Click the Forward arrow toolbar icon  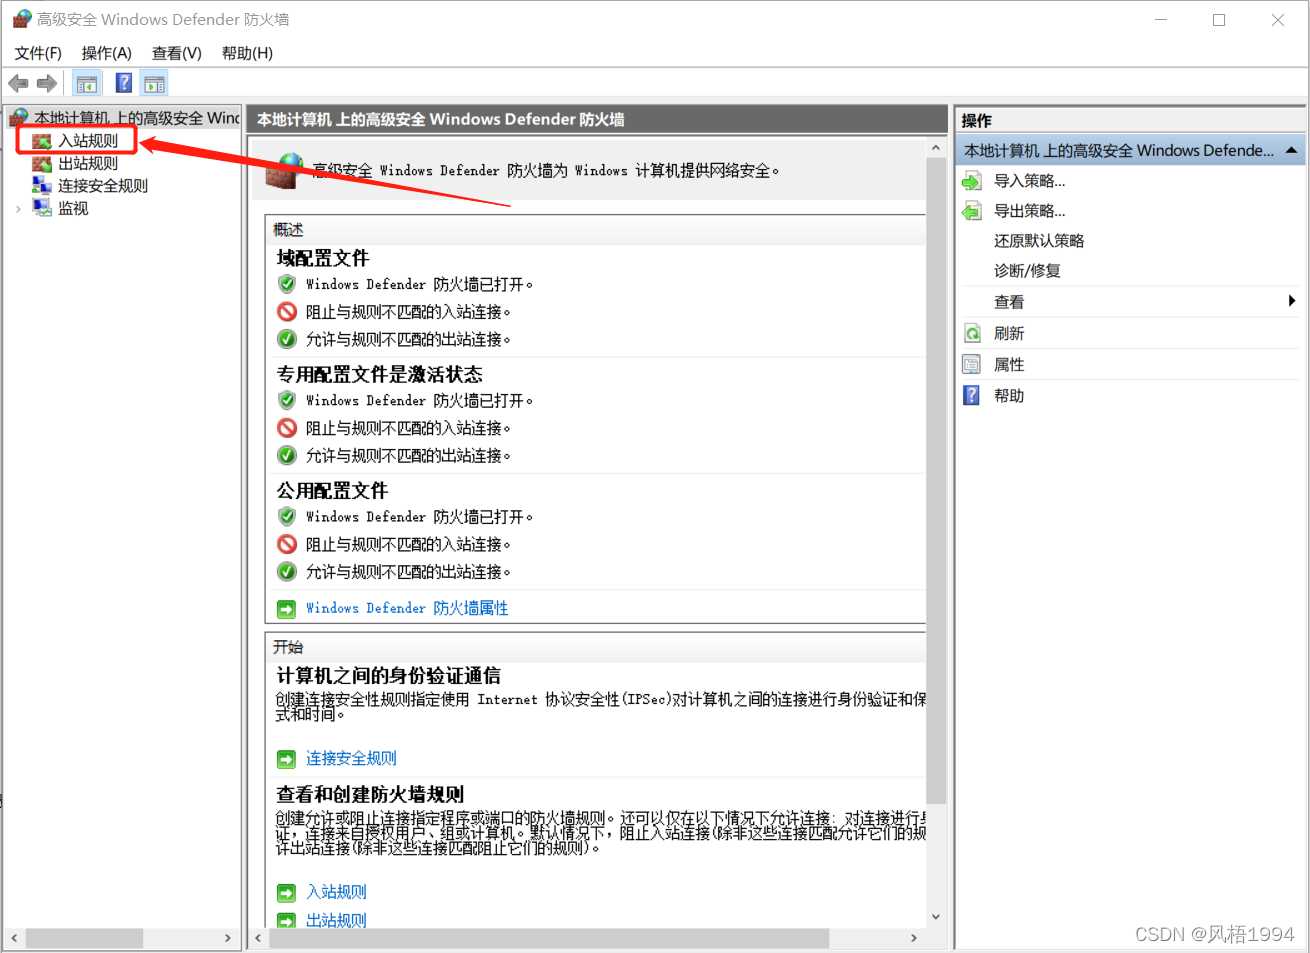click(x=47, y=84)
